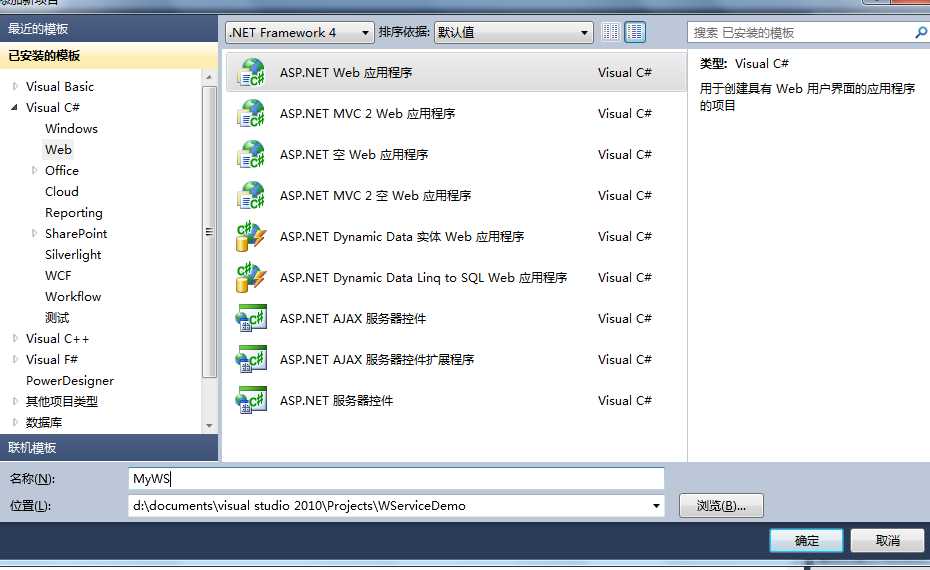This screenshot has width=930, height=570.
Task: Select 'ASP.NET 服务器控件' template name
Action: point(336,400)
